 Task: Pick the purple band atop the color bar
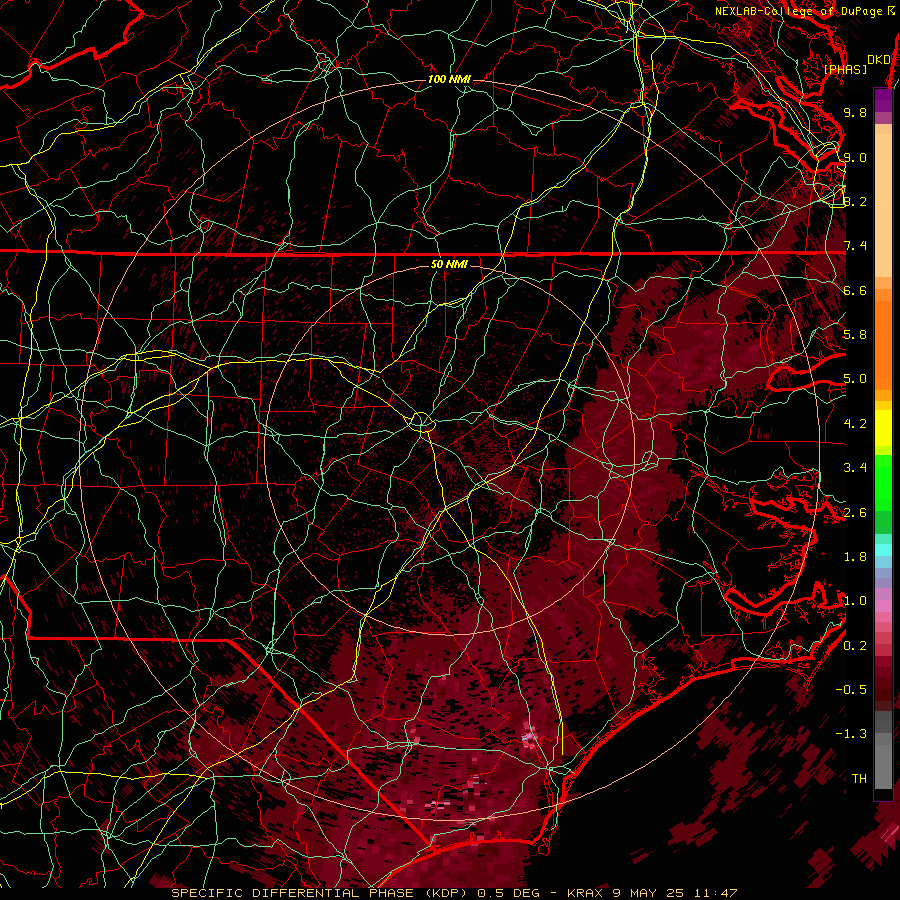tap(883, 100)
